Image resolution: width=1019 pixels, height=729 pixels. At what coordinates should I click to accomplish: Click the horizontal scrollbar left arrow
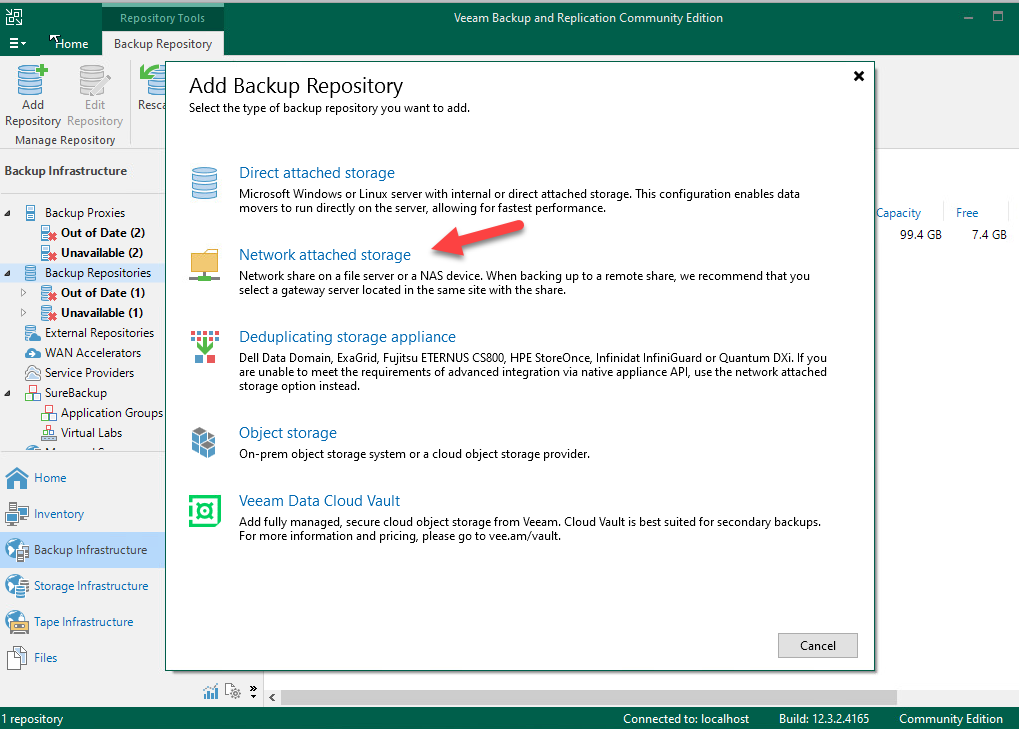(x=271, y=697)
